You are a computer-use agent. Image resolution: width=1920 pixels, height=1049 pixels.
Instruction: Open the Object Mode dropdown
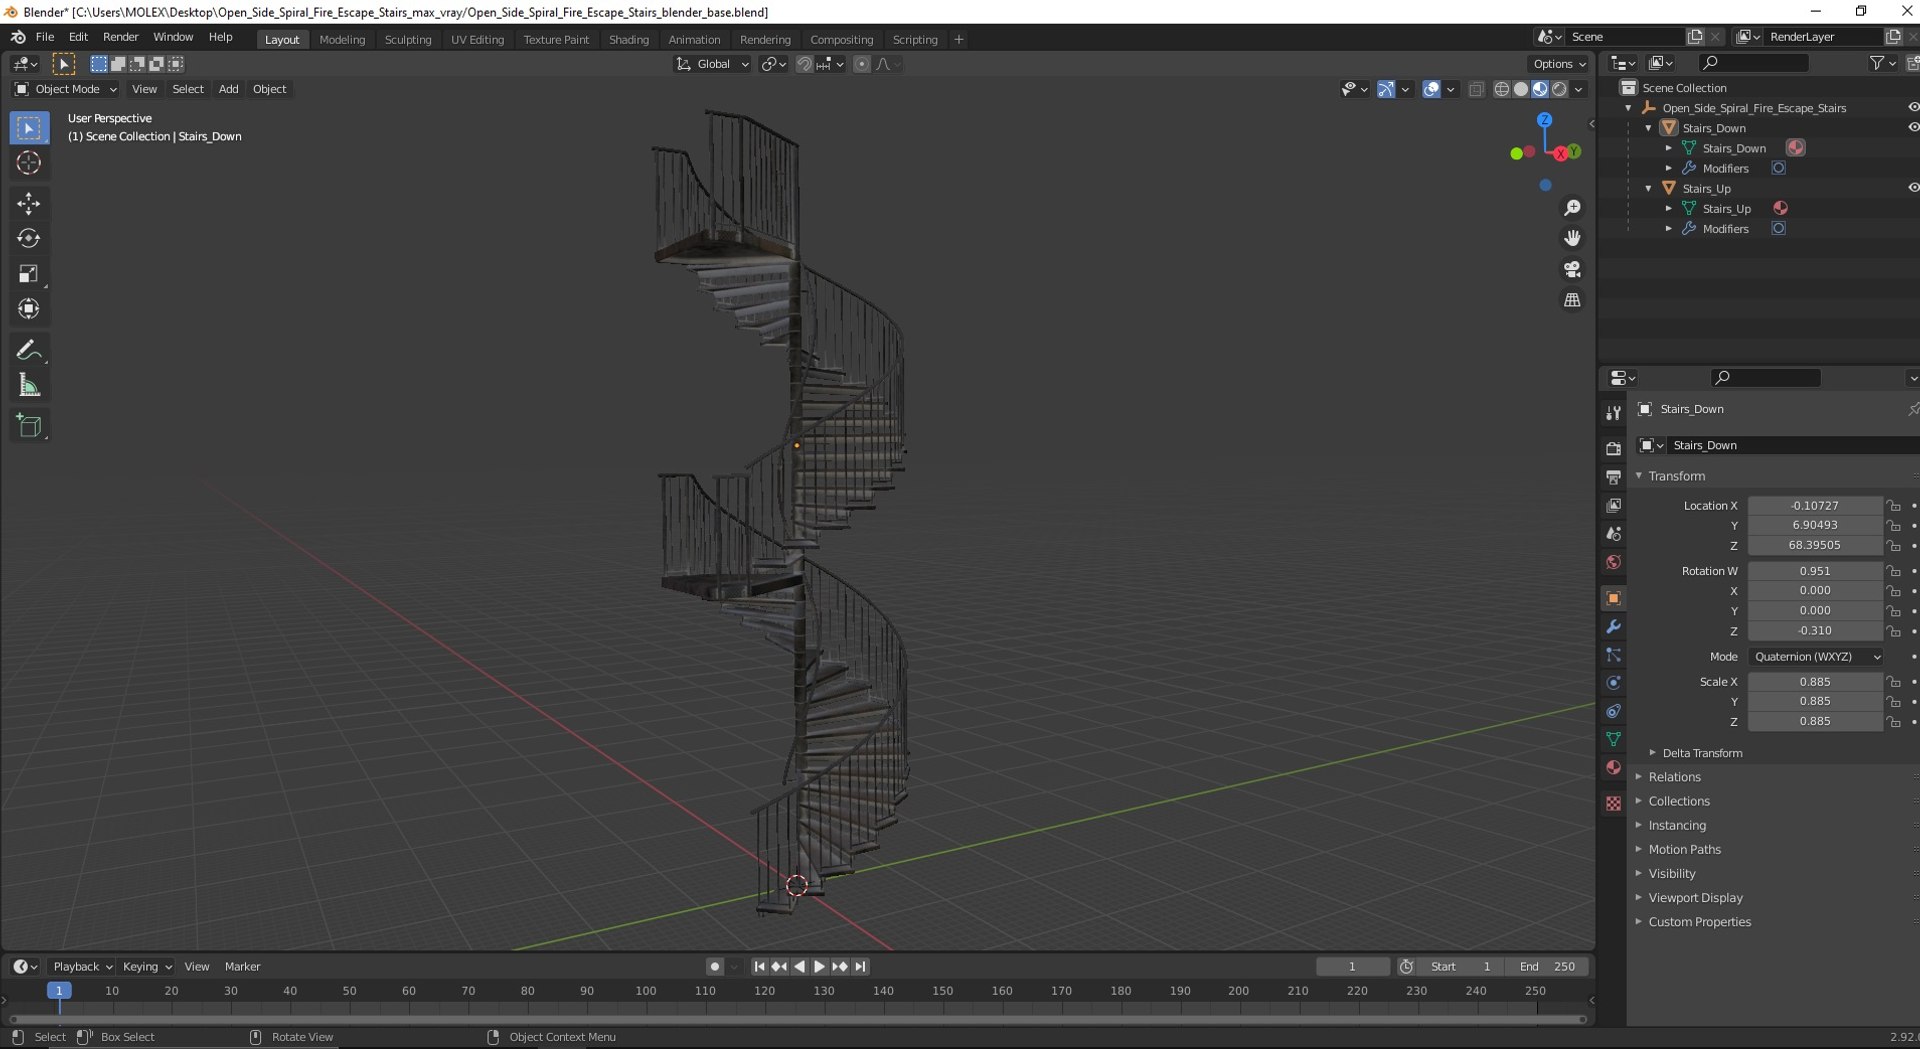[x=65, y=89]
